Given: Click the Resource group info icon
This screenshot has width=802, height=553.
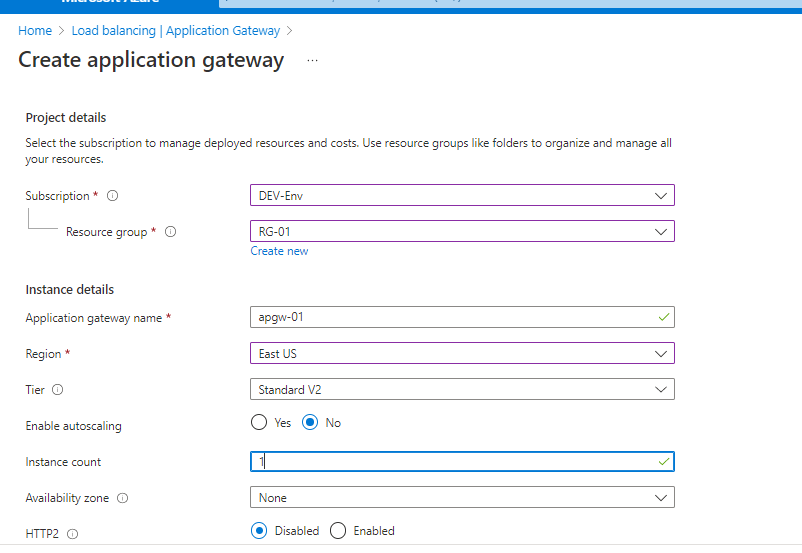Looking at the screenshot, I should 171,232.
